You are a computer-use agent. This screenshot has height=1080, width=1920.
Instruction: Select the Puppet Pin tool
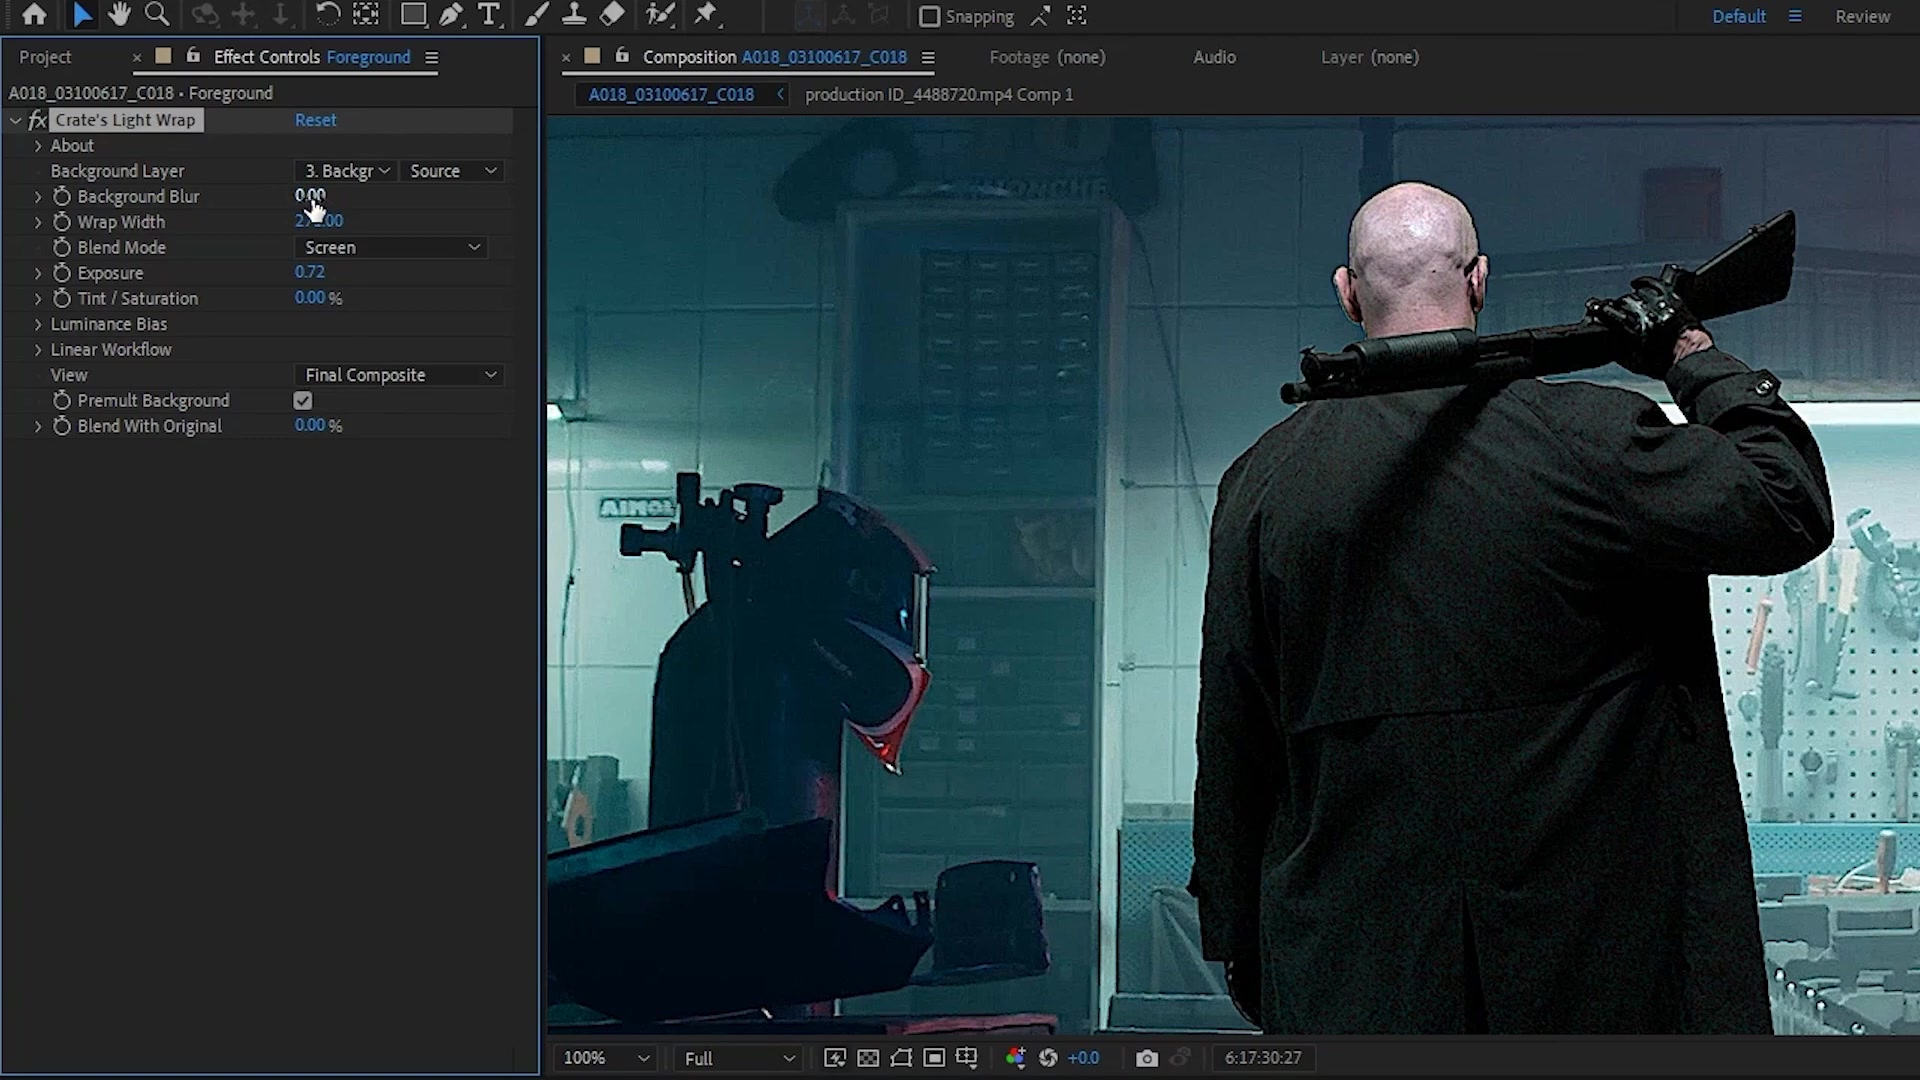click(706, 14)
